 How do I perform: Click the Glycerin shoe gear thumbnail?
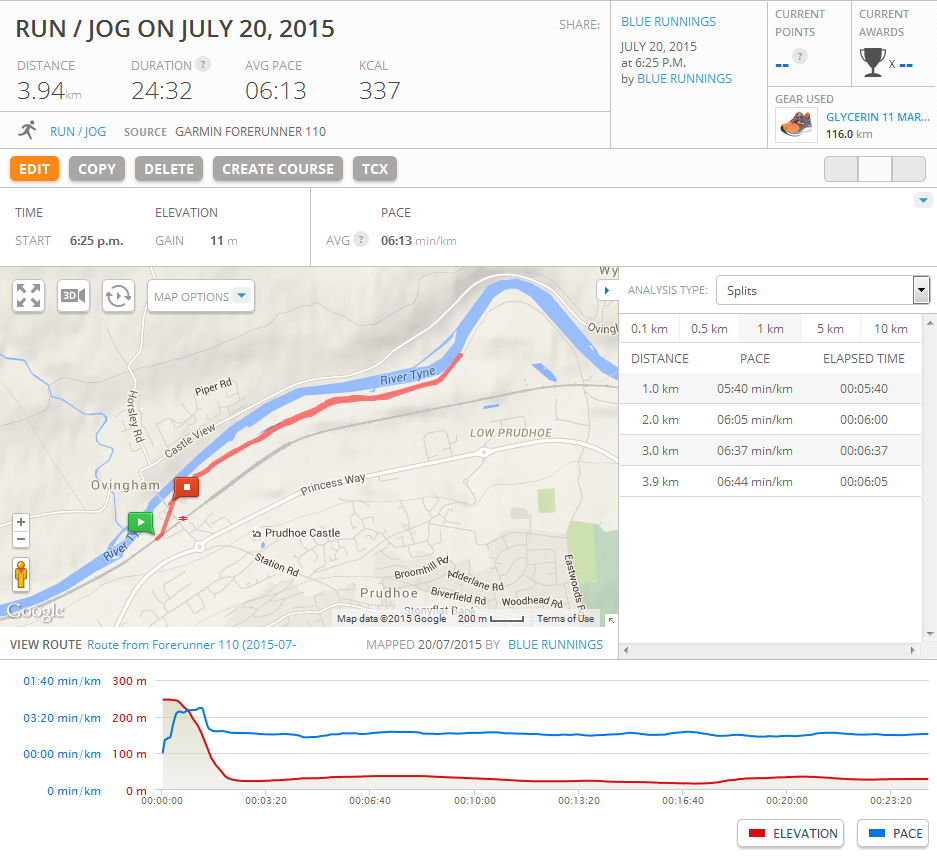795,125
